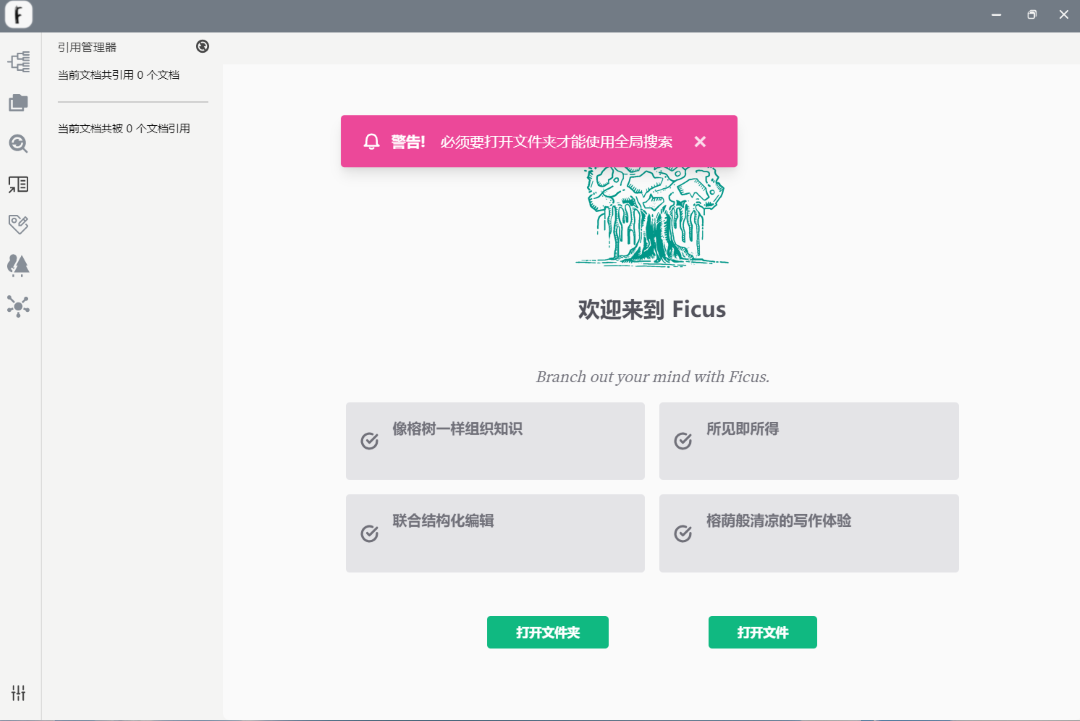Dismiss the 警告 banner with its X
The image size is (1080, 721).
700,141
